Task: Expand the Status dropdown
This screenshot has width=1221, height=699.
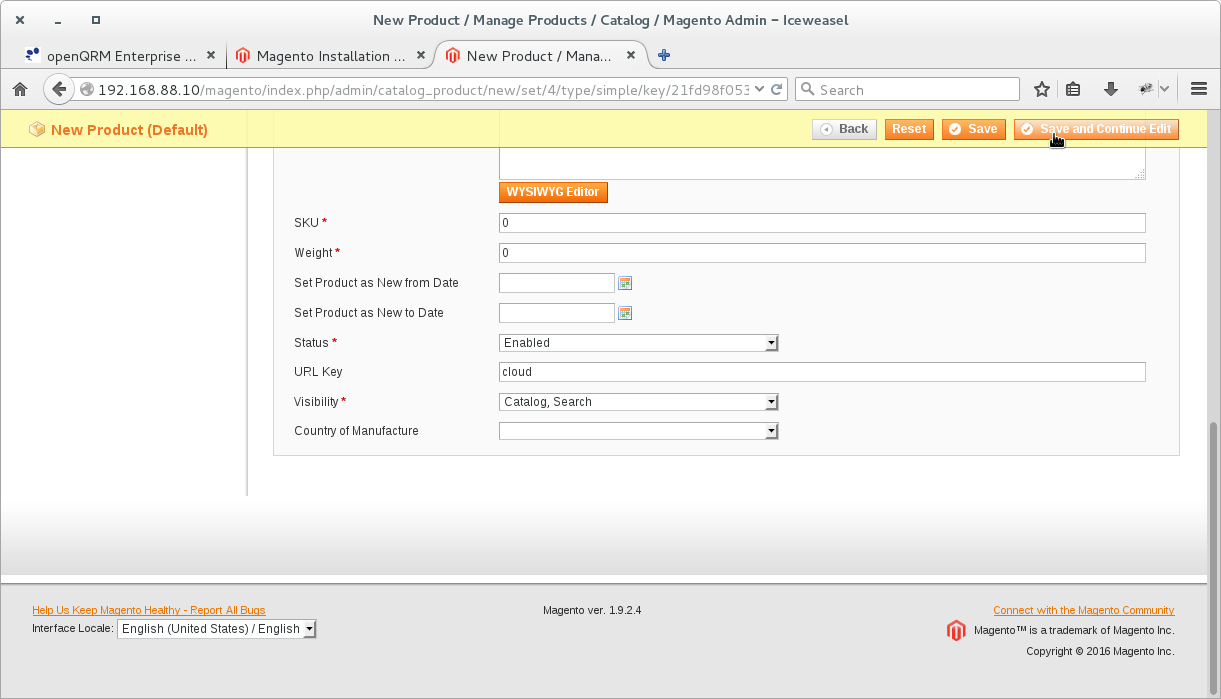Action: [639, 343]
